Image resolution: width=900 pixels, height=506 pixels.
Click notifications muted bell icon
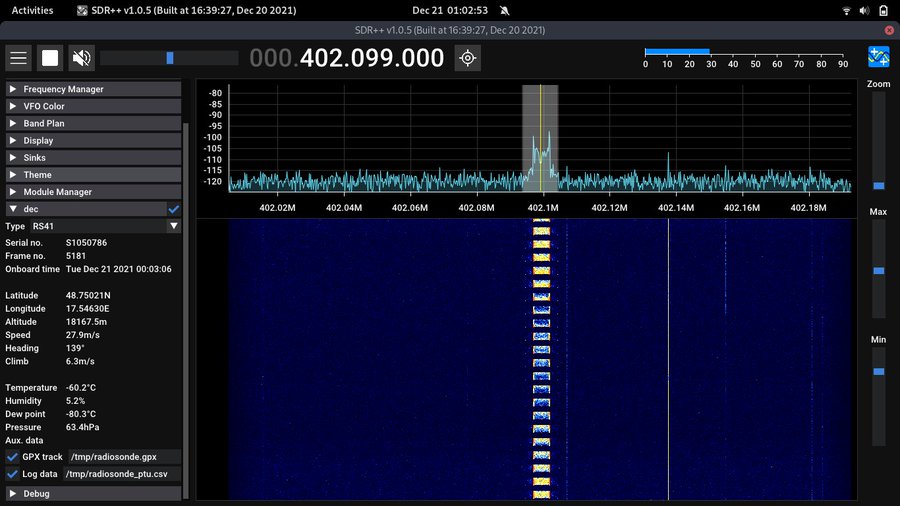505,10
